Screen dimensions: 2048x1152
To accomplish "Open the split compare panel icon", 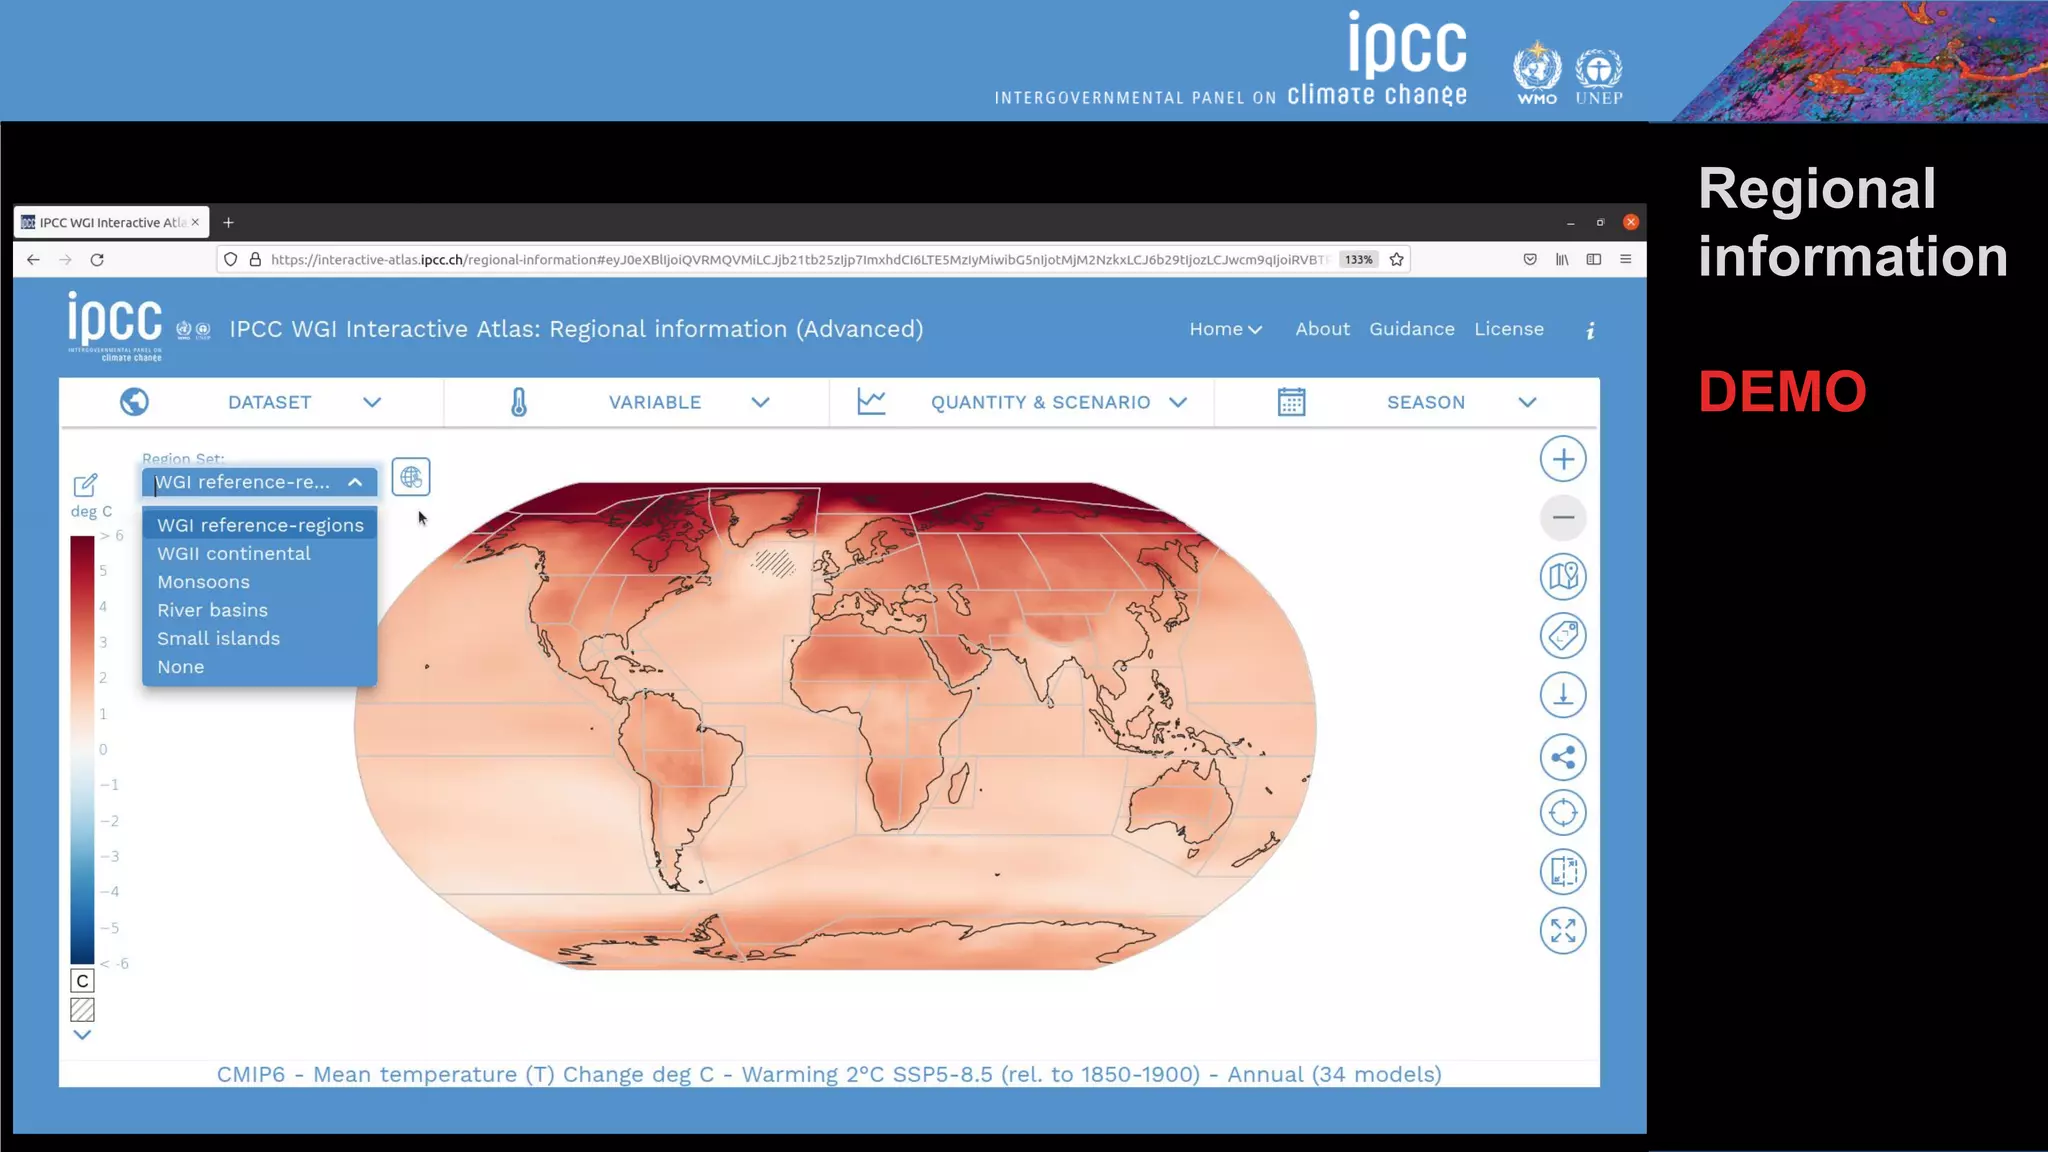I will 1563,871.
